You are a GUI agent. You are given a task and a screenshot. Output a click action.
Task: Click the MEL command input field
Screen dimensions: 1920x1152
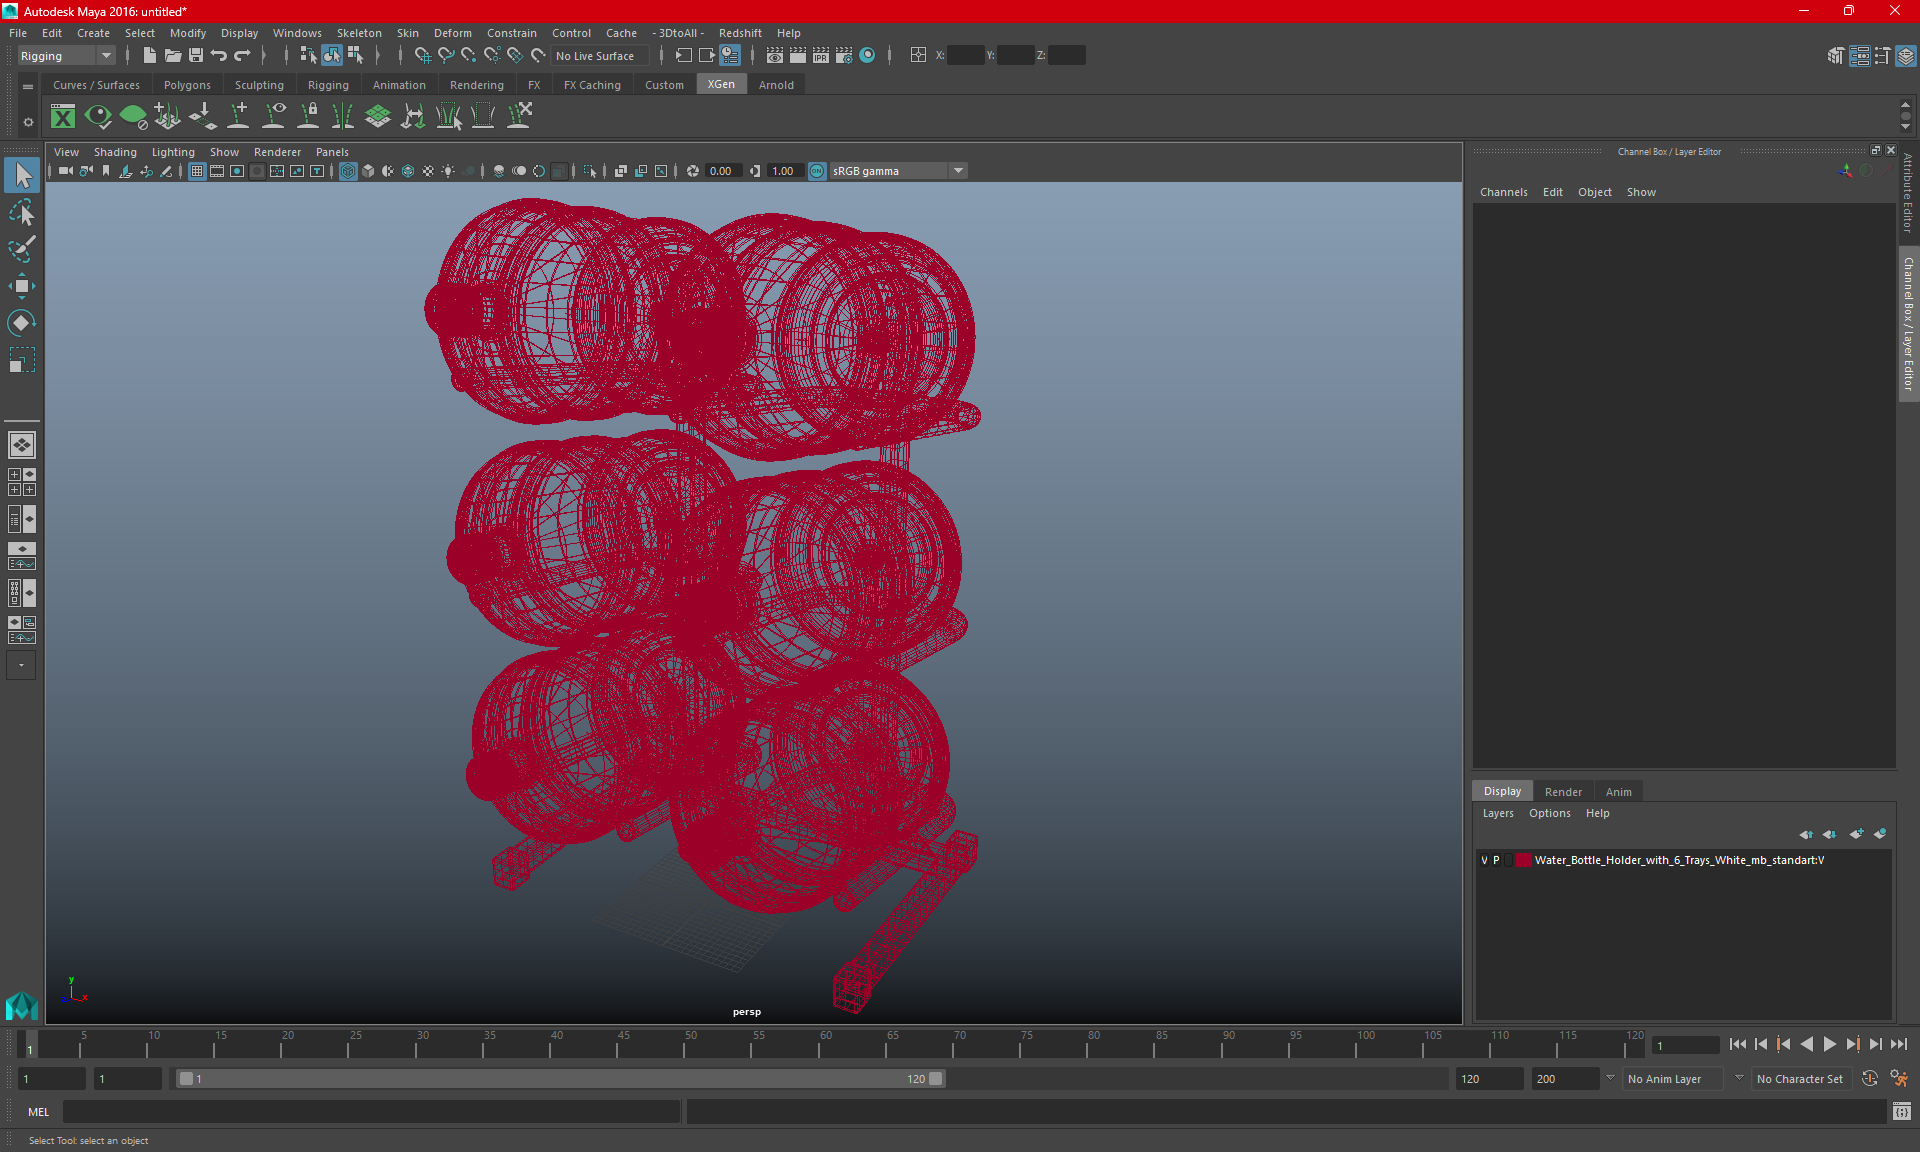pos(370,1112)
